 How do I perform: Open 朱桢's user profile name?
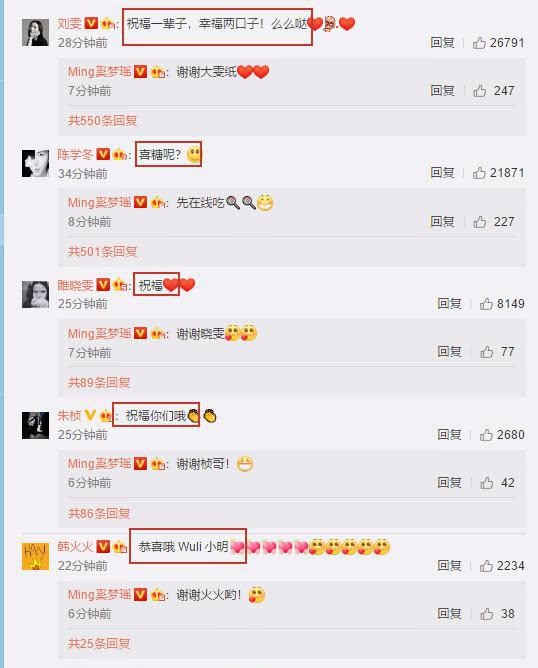69,415
